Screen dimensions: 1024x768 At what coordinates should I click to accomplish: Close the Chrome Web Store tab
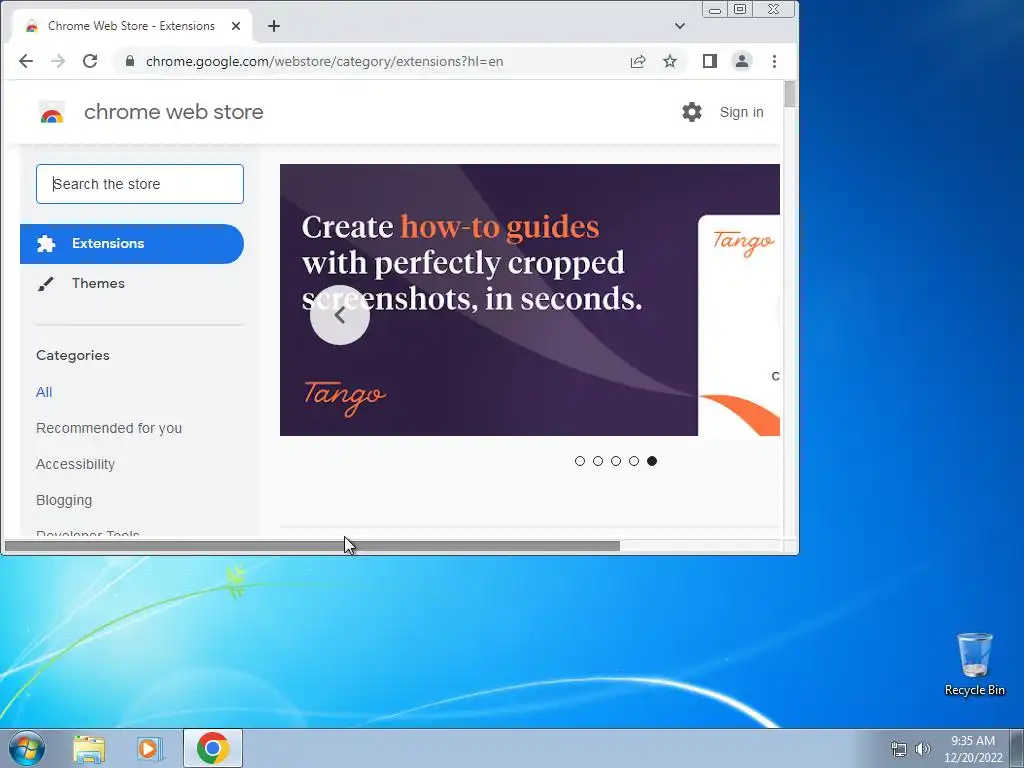click(236, 26)
